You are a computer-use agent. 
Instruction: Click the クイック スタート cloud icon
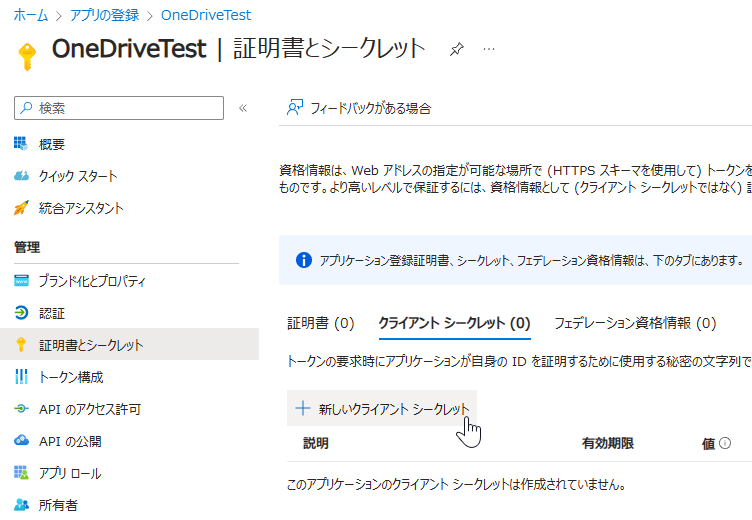pyautogui.click(x=21, y=176)
